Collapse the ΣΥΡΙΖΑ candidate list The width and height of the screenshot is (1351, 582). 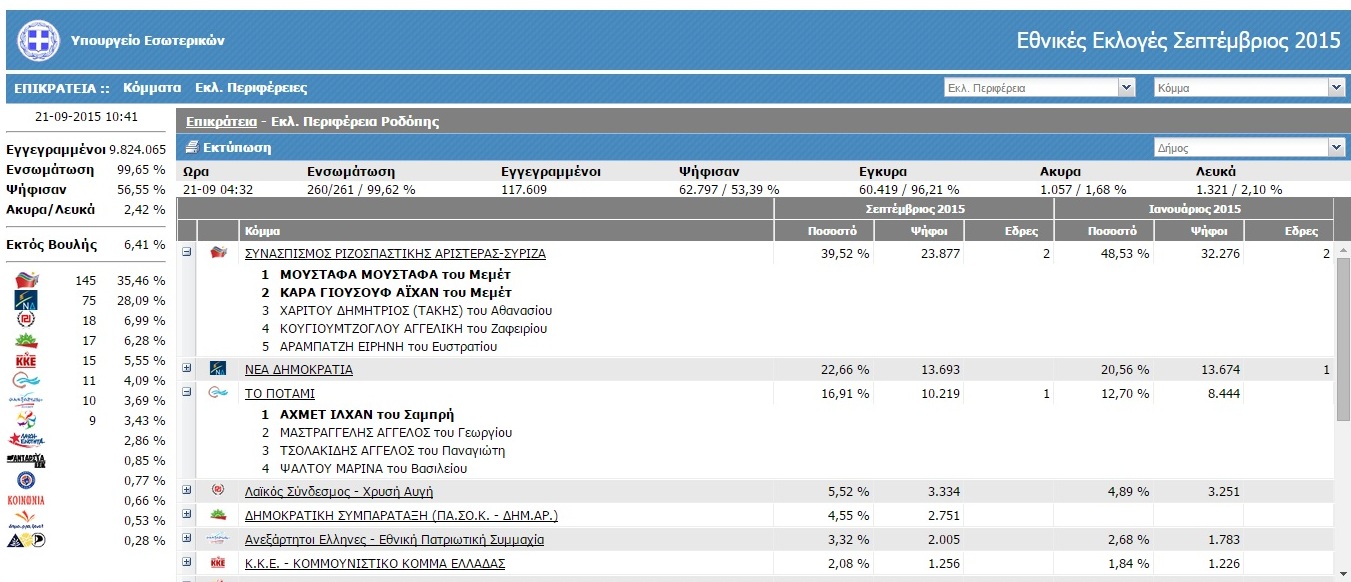pos(187,253)
